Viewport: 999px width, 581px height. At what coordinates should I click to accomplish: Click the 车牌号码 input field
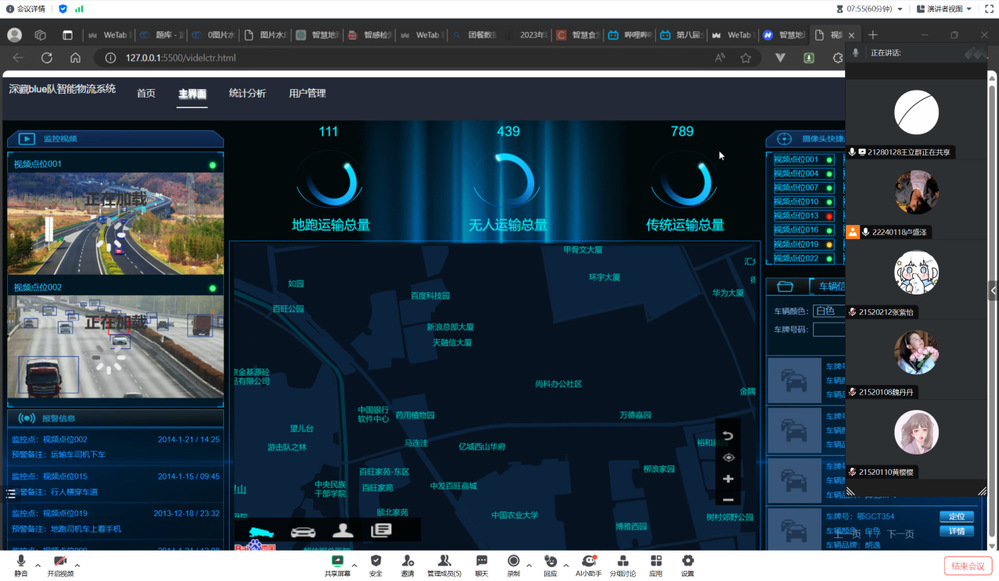[828, 329]
